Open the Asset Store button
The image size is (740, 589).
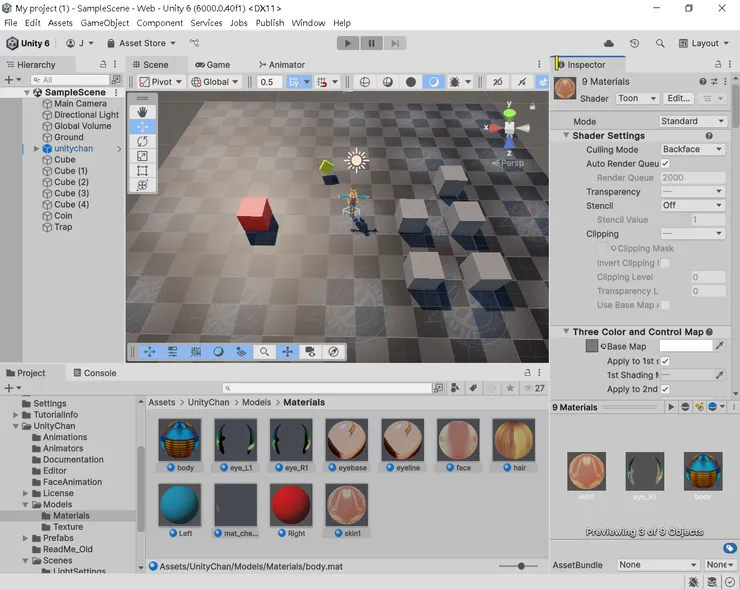click(141, 44)
